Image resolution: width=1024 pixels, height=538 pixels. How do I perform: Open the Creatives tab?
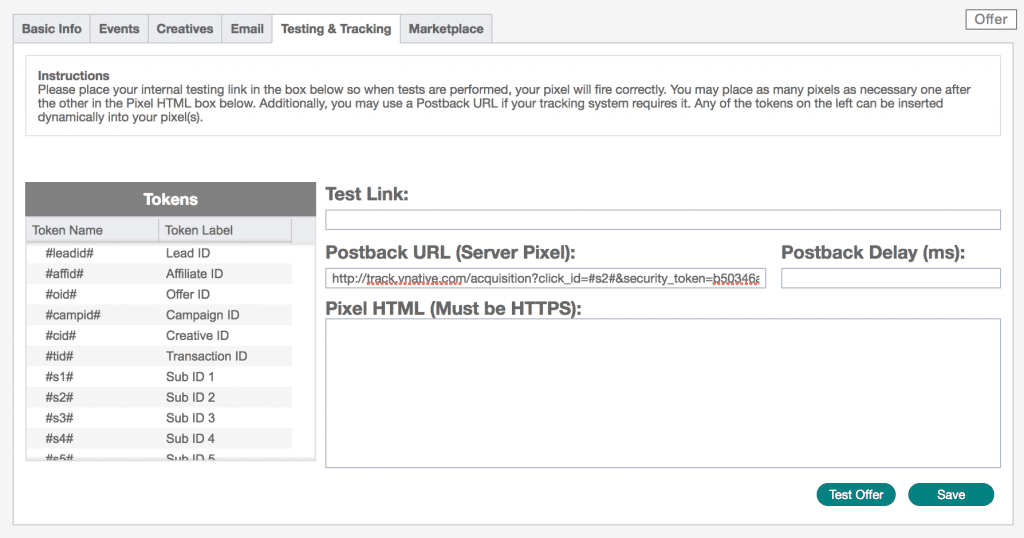pyautogui.click(x=185, y=29)
